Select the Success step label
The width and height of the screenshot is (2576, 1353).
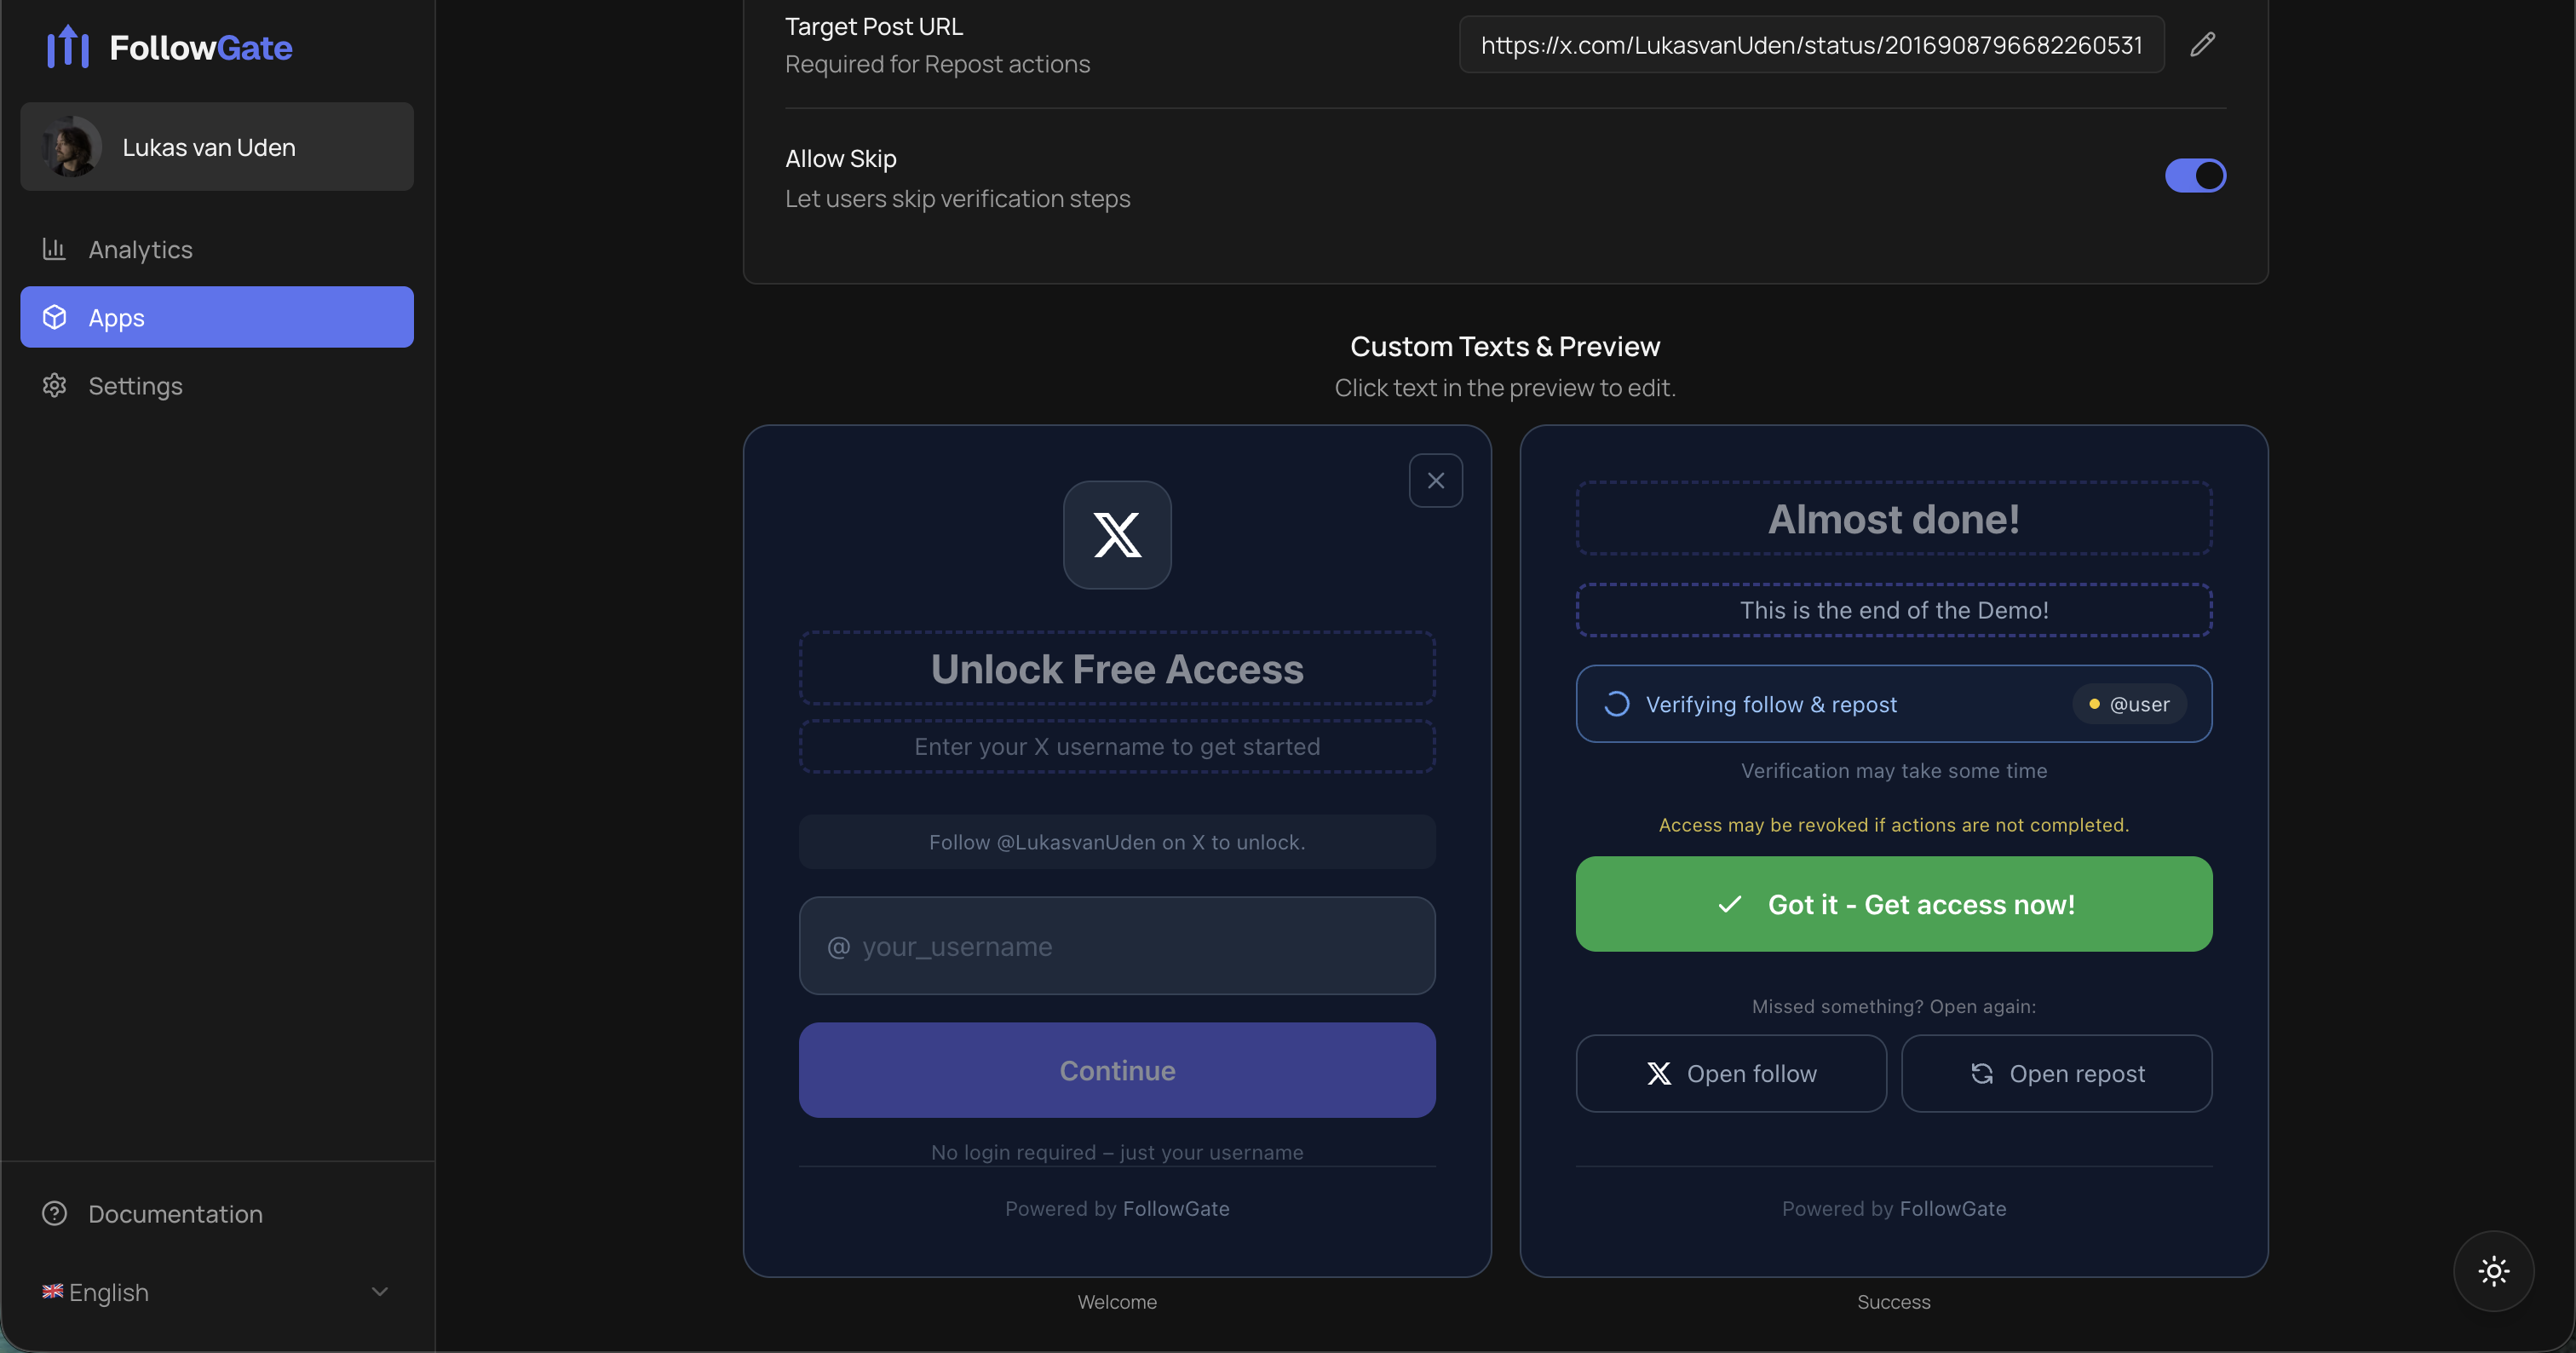tap(1893, 1301)
